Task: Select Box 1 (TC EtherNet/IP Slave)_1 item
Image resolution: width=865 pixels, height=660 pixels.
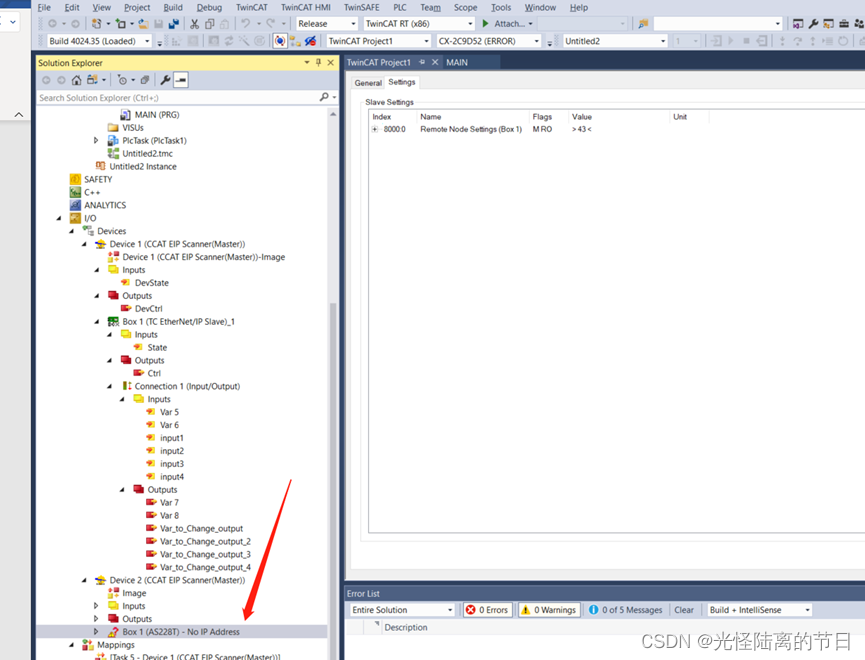Action: 179,321
